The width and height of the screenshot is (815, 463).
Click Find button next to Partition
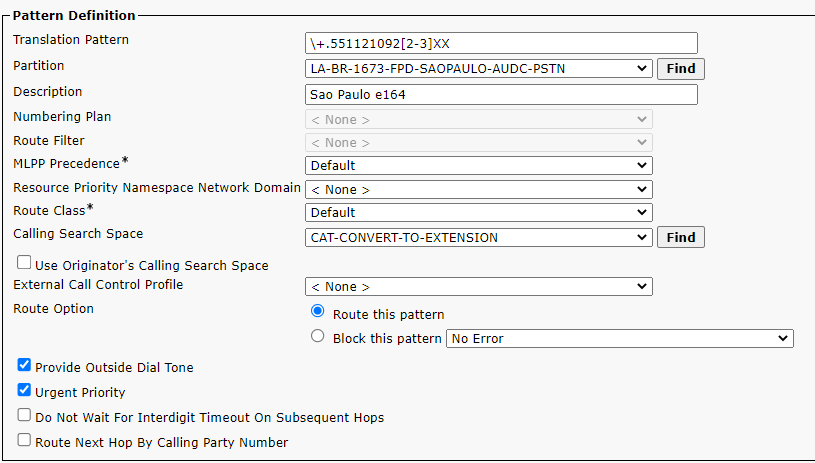pyautogui.click(x=680, y=69)
